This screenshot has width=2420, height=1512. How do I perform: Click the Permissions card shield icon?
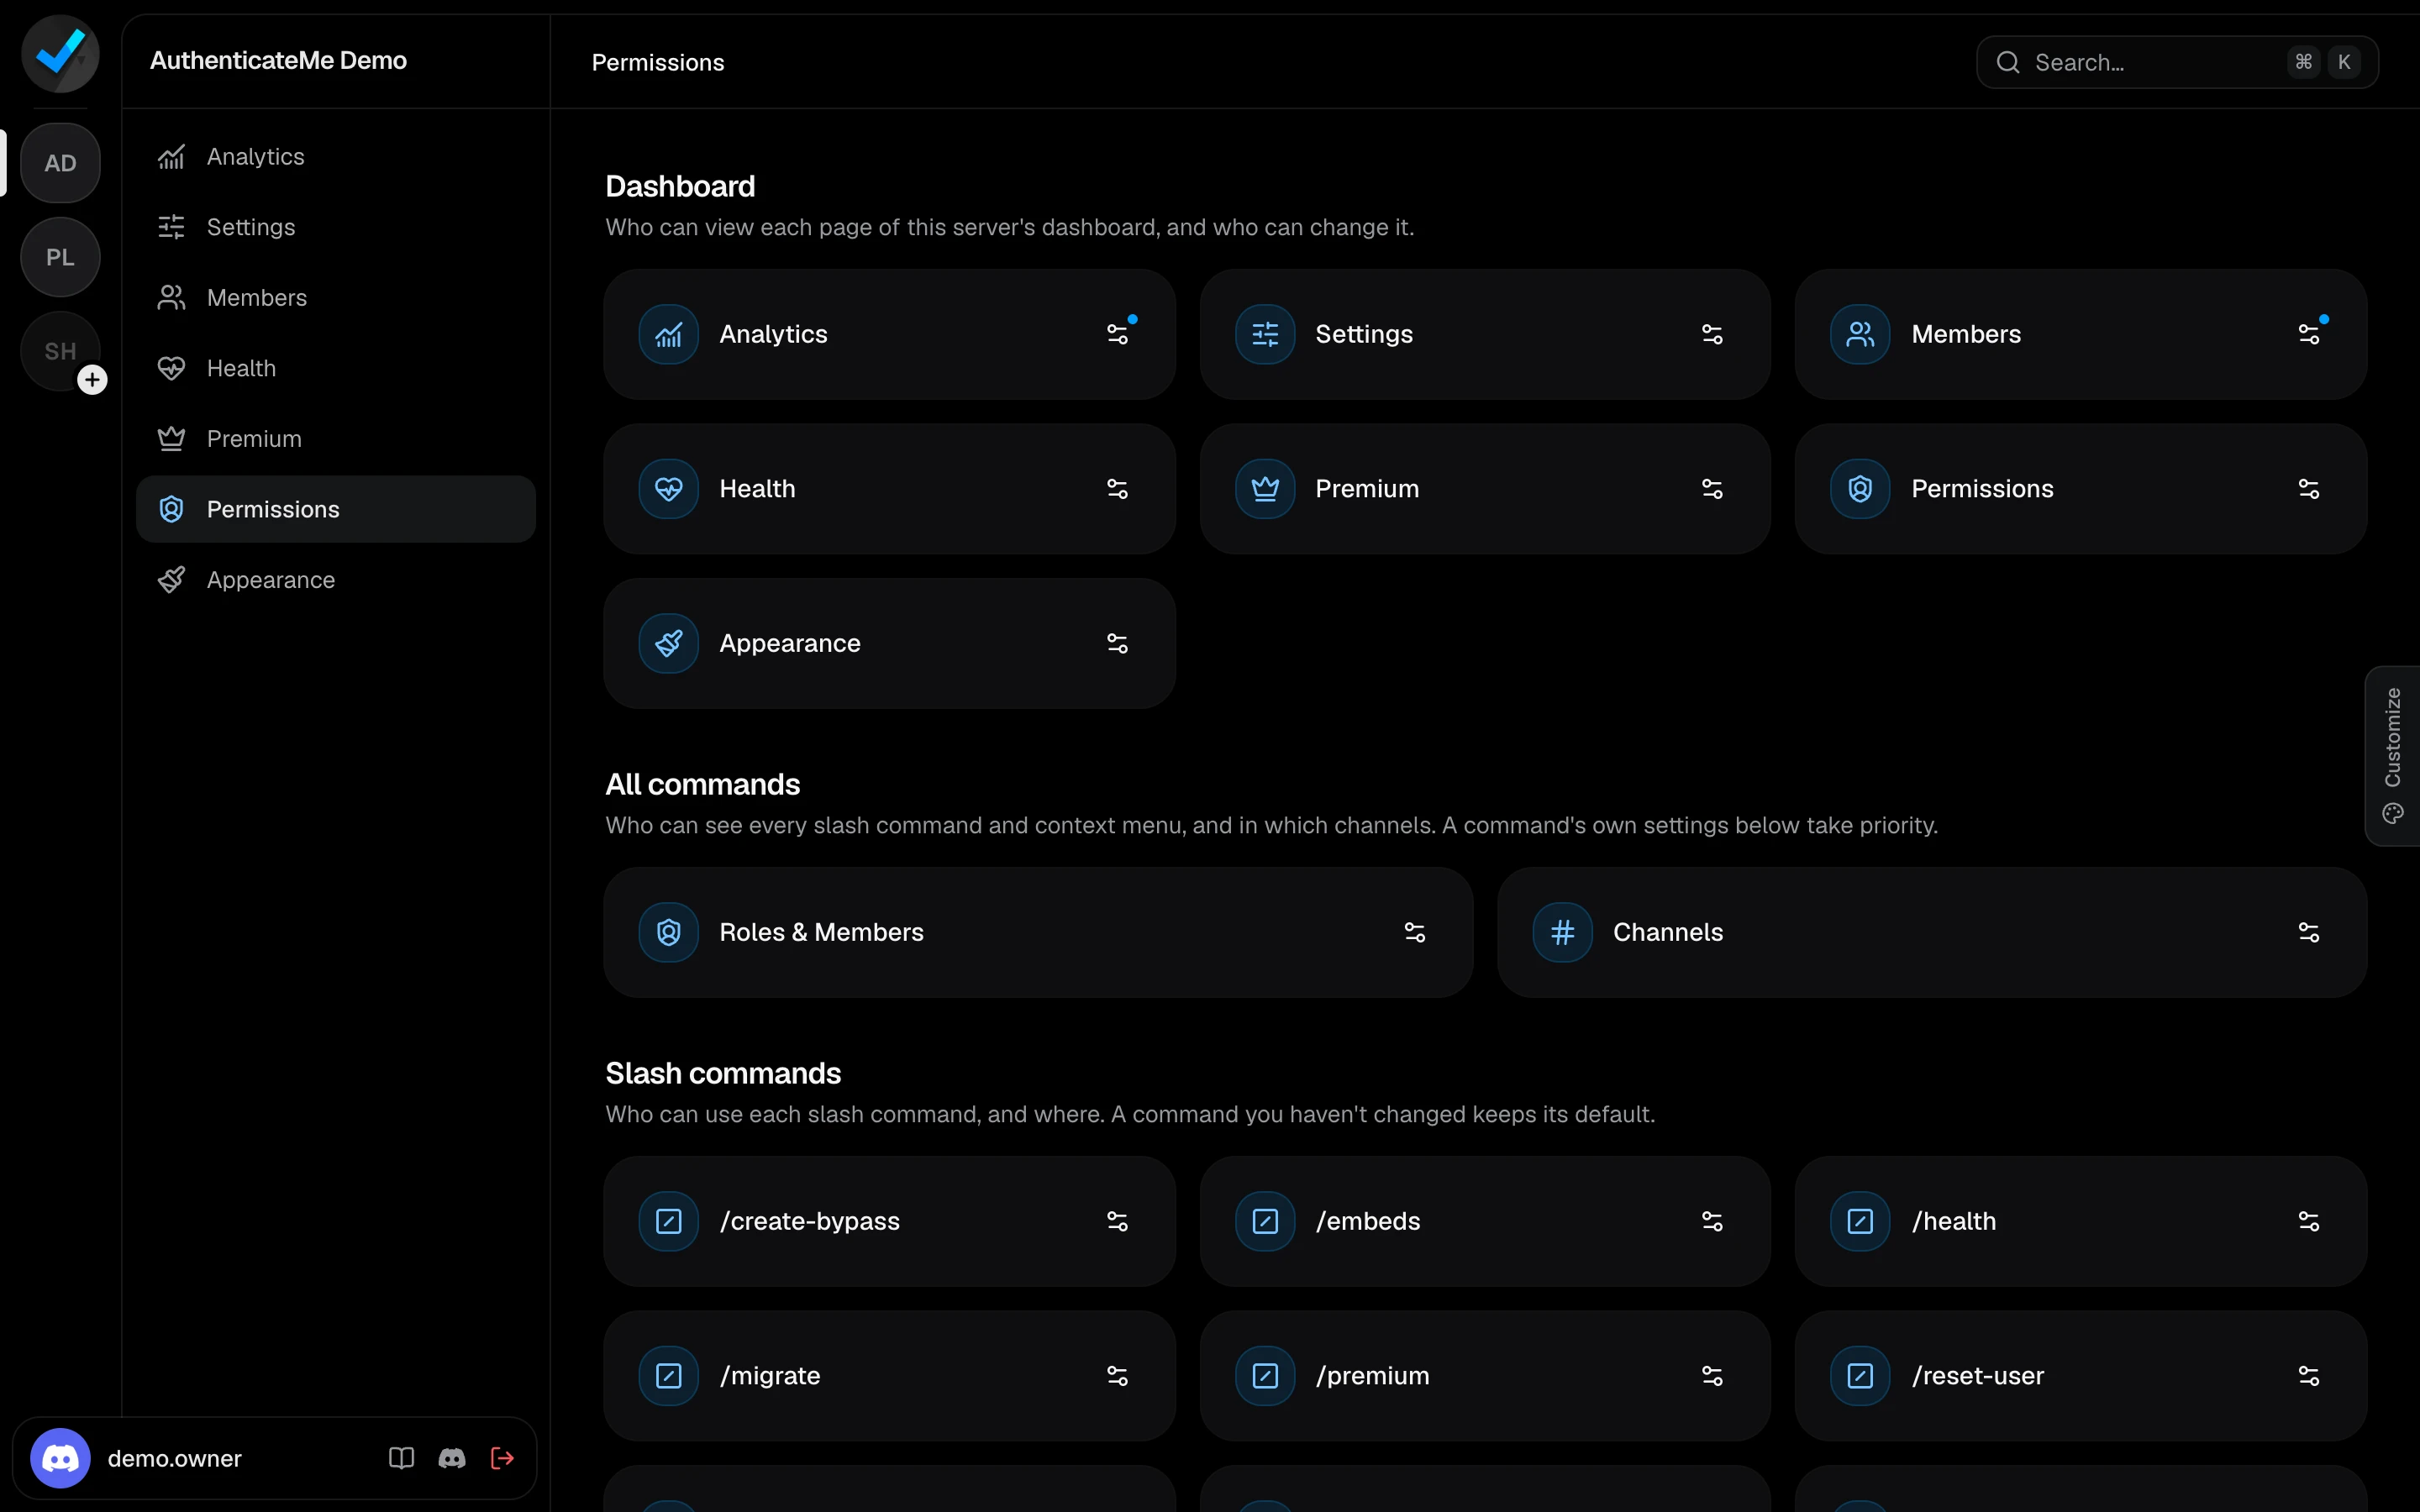(x=1860, y=489)
